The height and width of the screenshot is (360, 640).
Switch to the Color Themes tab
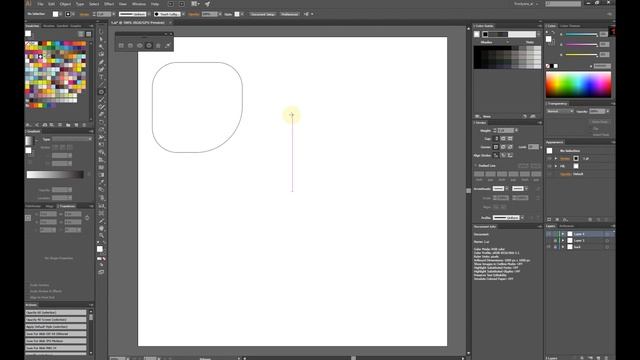coord(570,26)
